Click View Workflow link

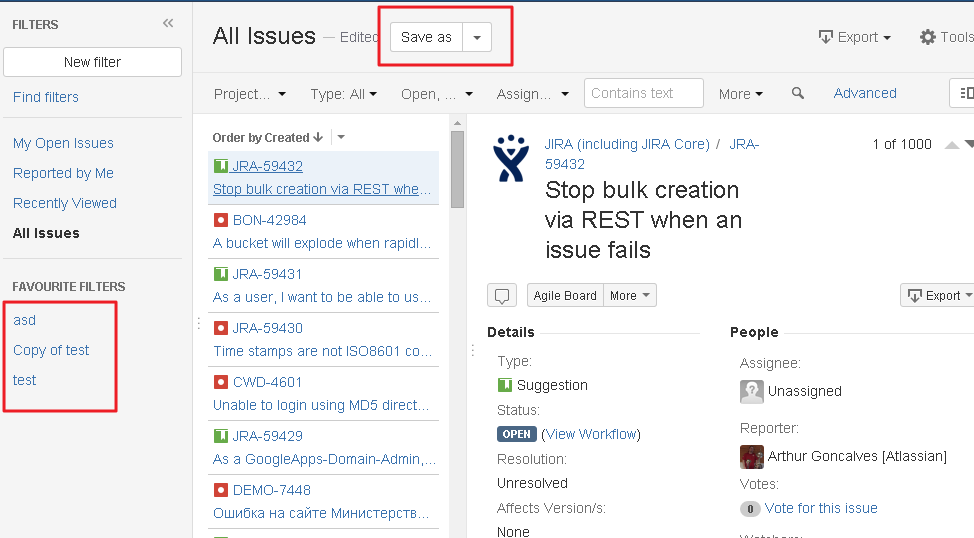click(x=593, y=434)
